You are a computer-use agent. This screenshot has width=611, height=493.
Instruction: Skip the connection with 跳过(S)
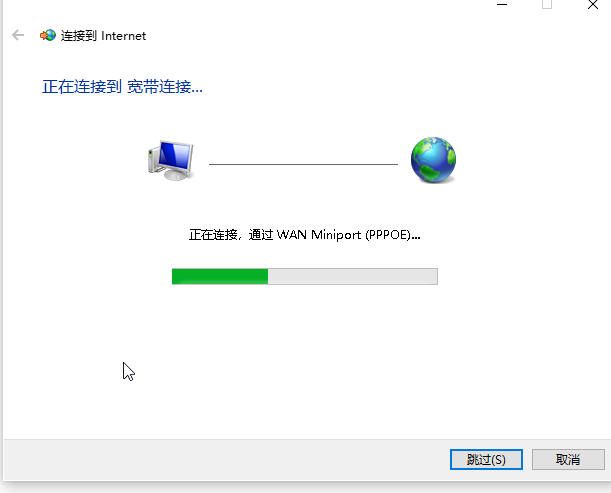pyautogui.click(x=486, y=459)
